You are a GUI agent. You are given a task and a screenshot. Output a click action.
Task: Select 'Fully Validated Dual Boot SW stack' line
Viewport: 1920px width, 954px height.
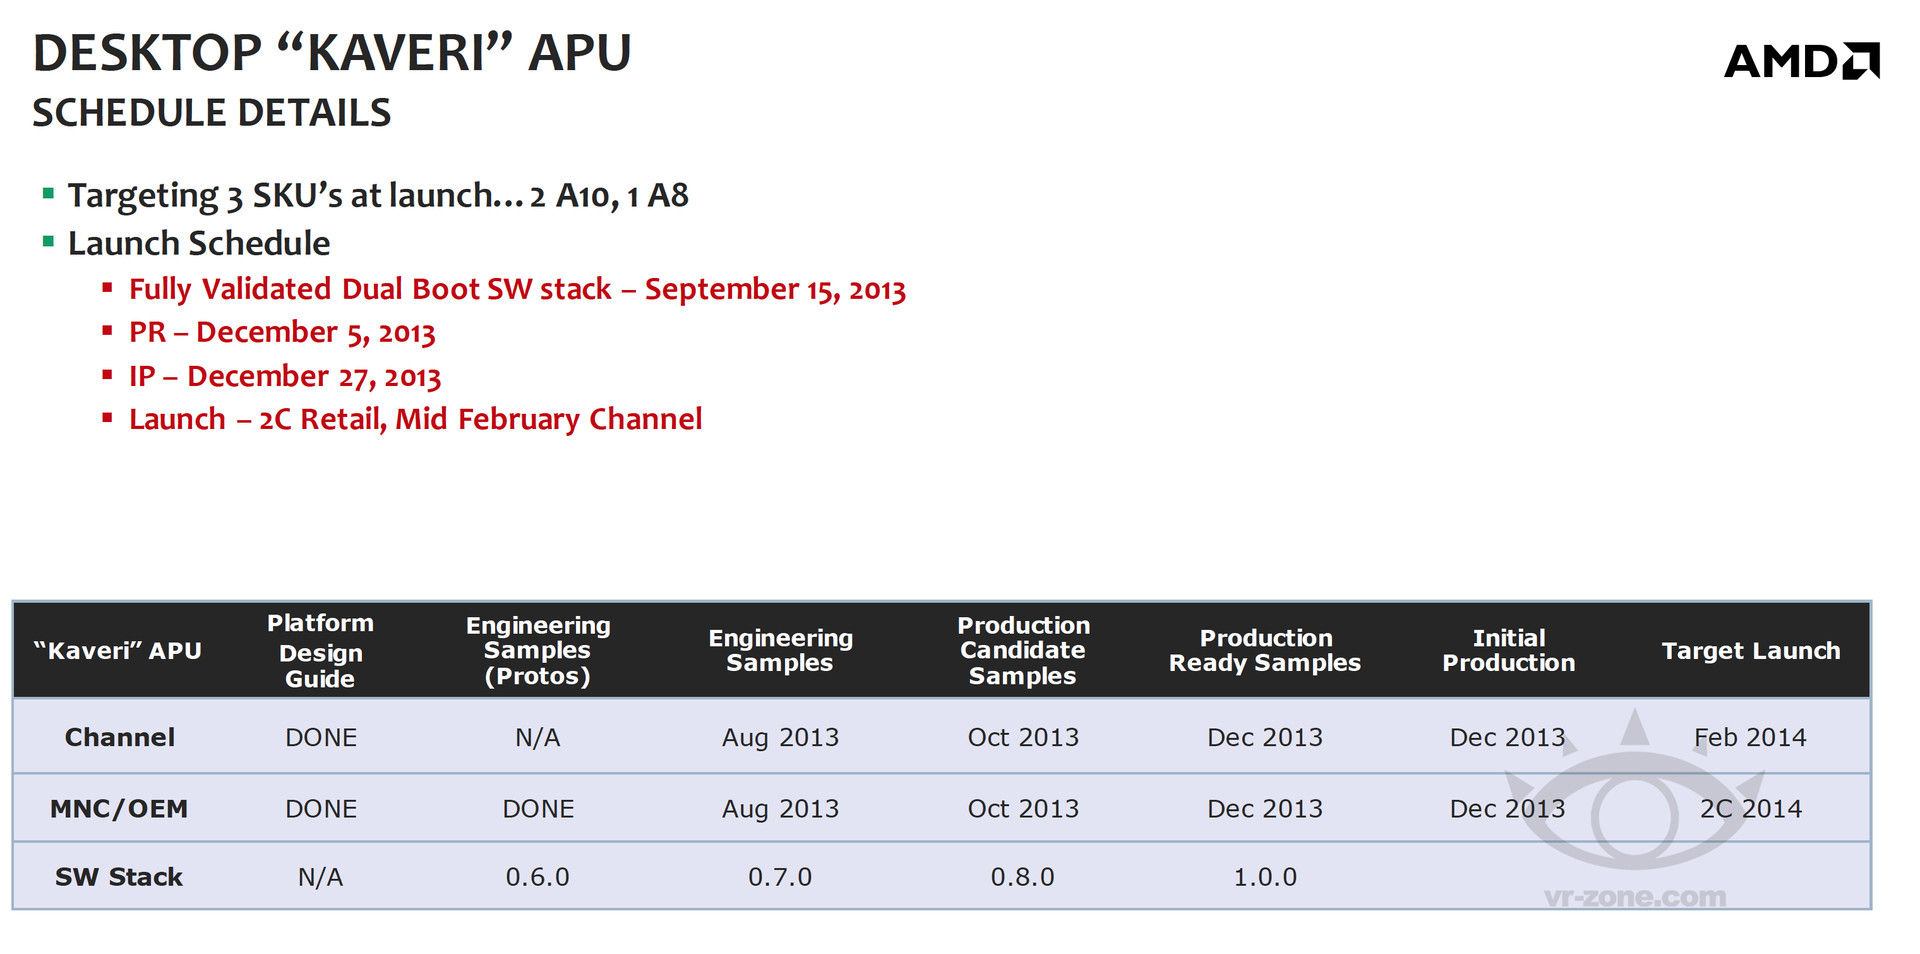click(517, 289)
